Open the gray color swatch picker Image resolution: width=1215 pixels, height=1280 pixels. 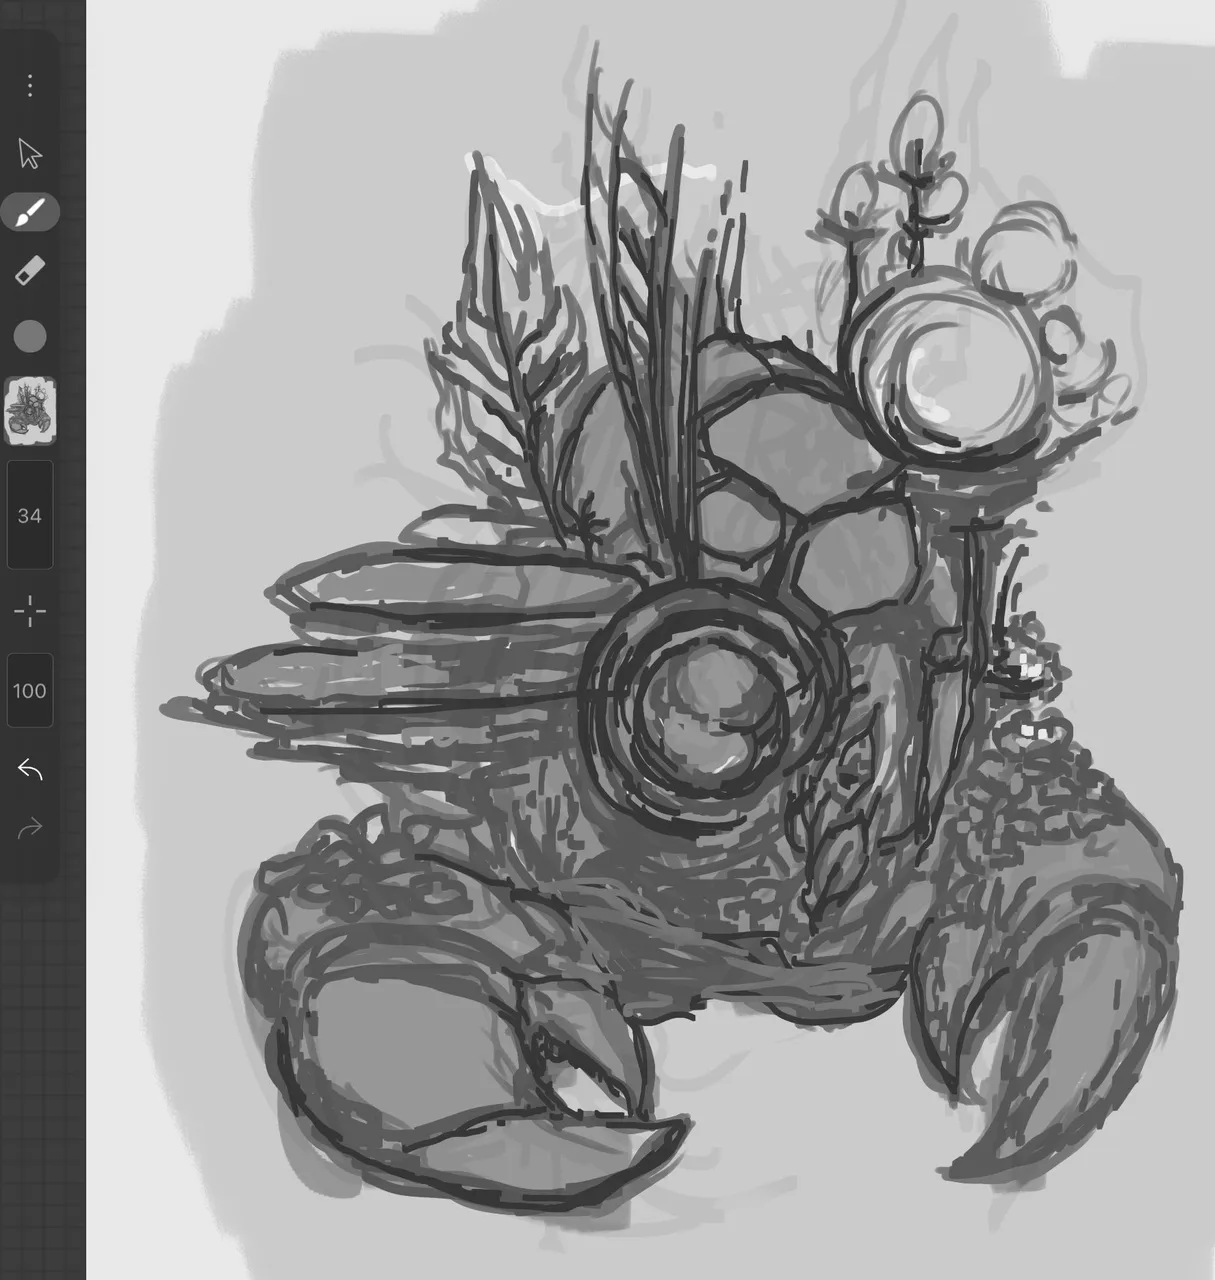point(30,337)
